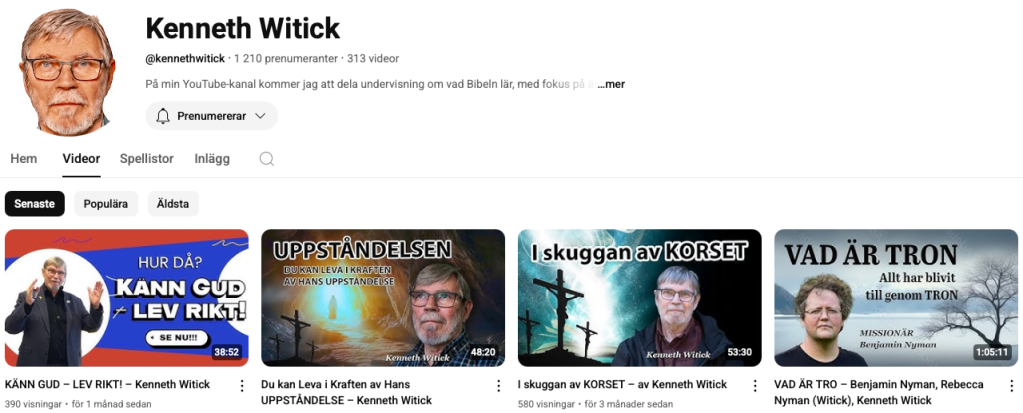Open the Inlägg tab
This screenshot has width=1023, height=413.
pos(212,159)
